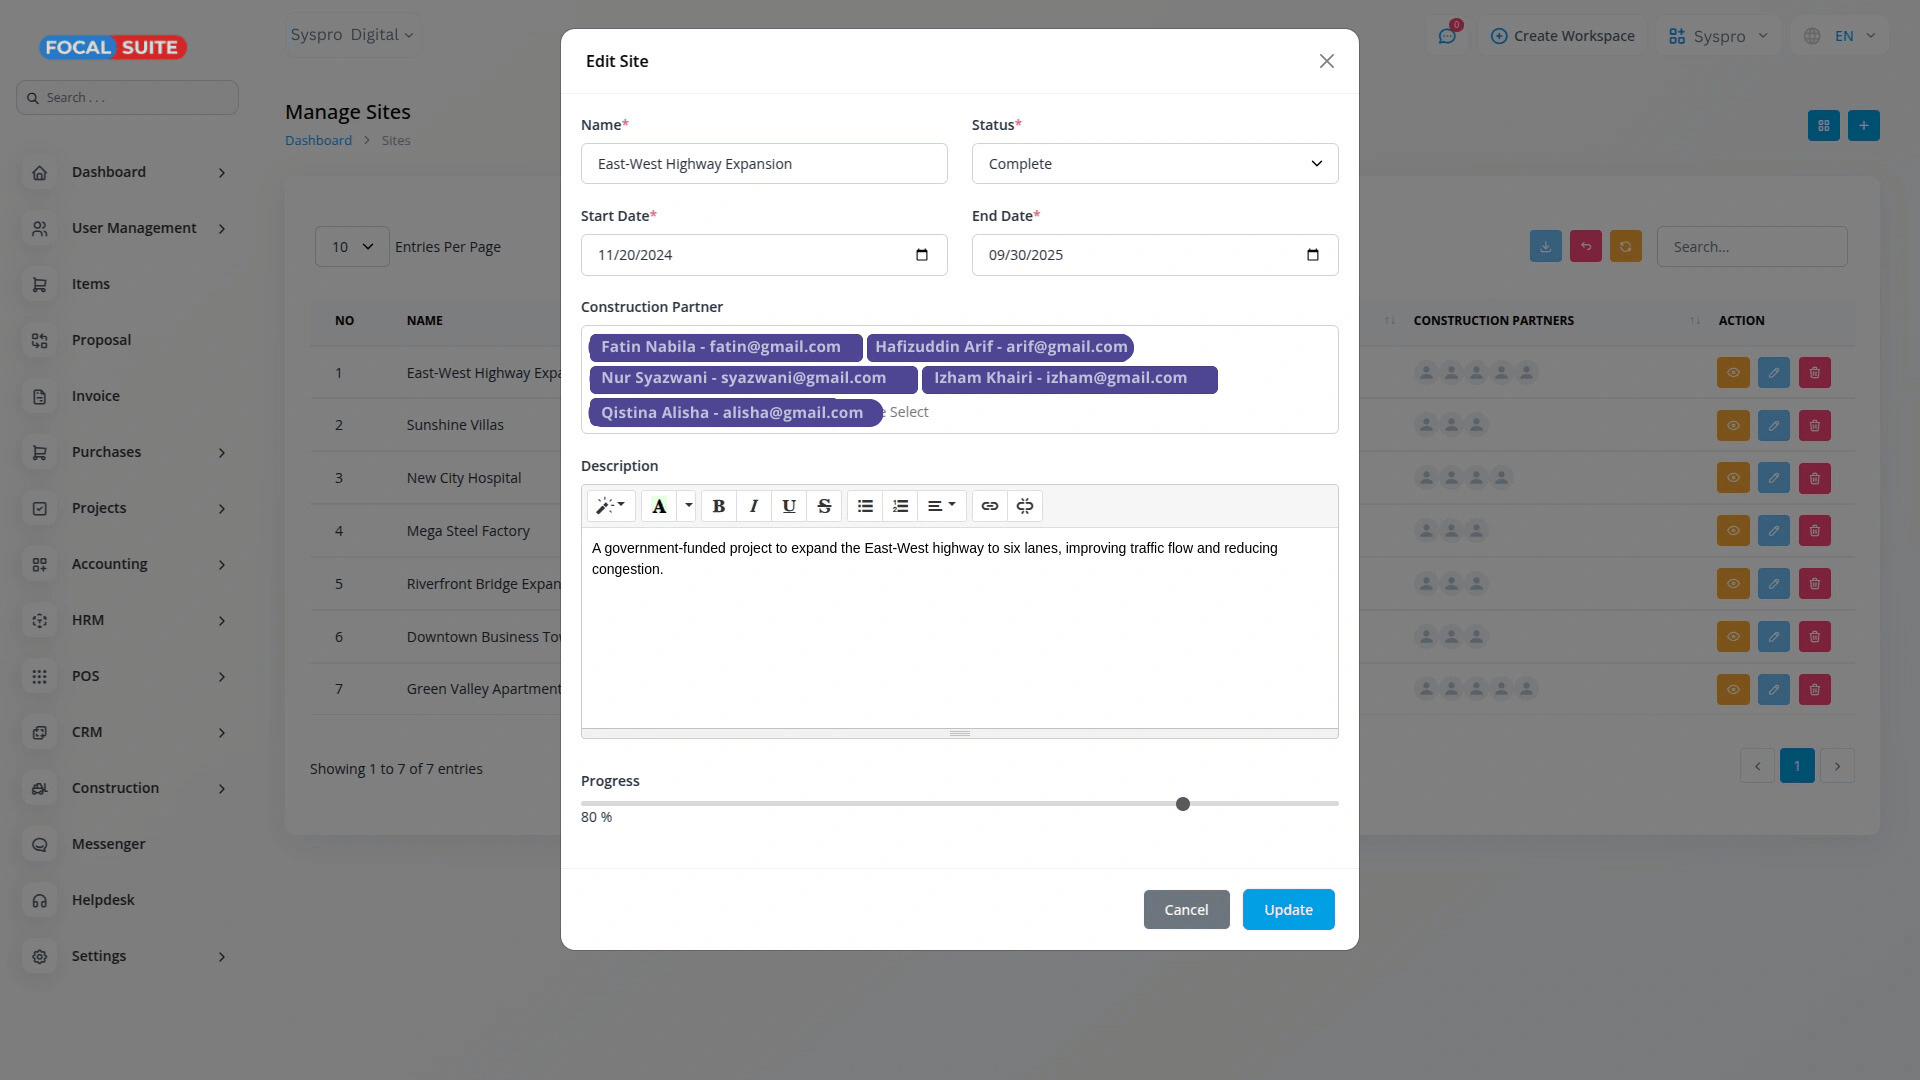Click the Progress slider handle
Viewport: 1920px width, 1080px height.
point(1183,804)
